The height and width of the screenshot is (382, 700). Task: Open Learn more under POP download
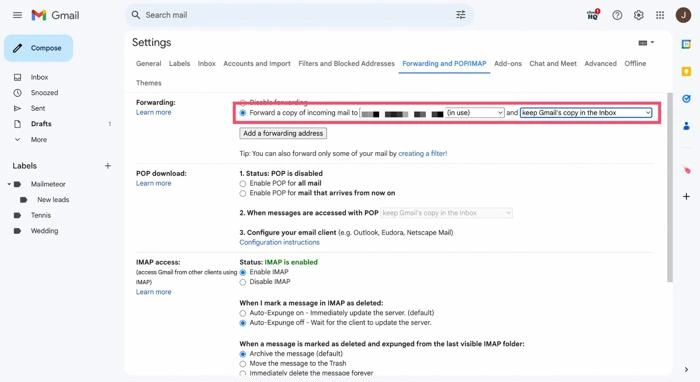[x=154, y=183]
